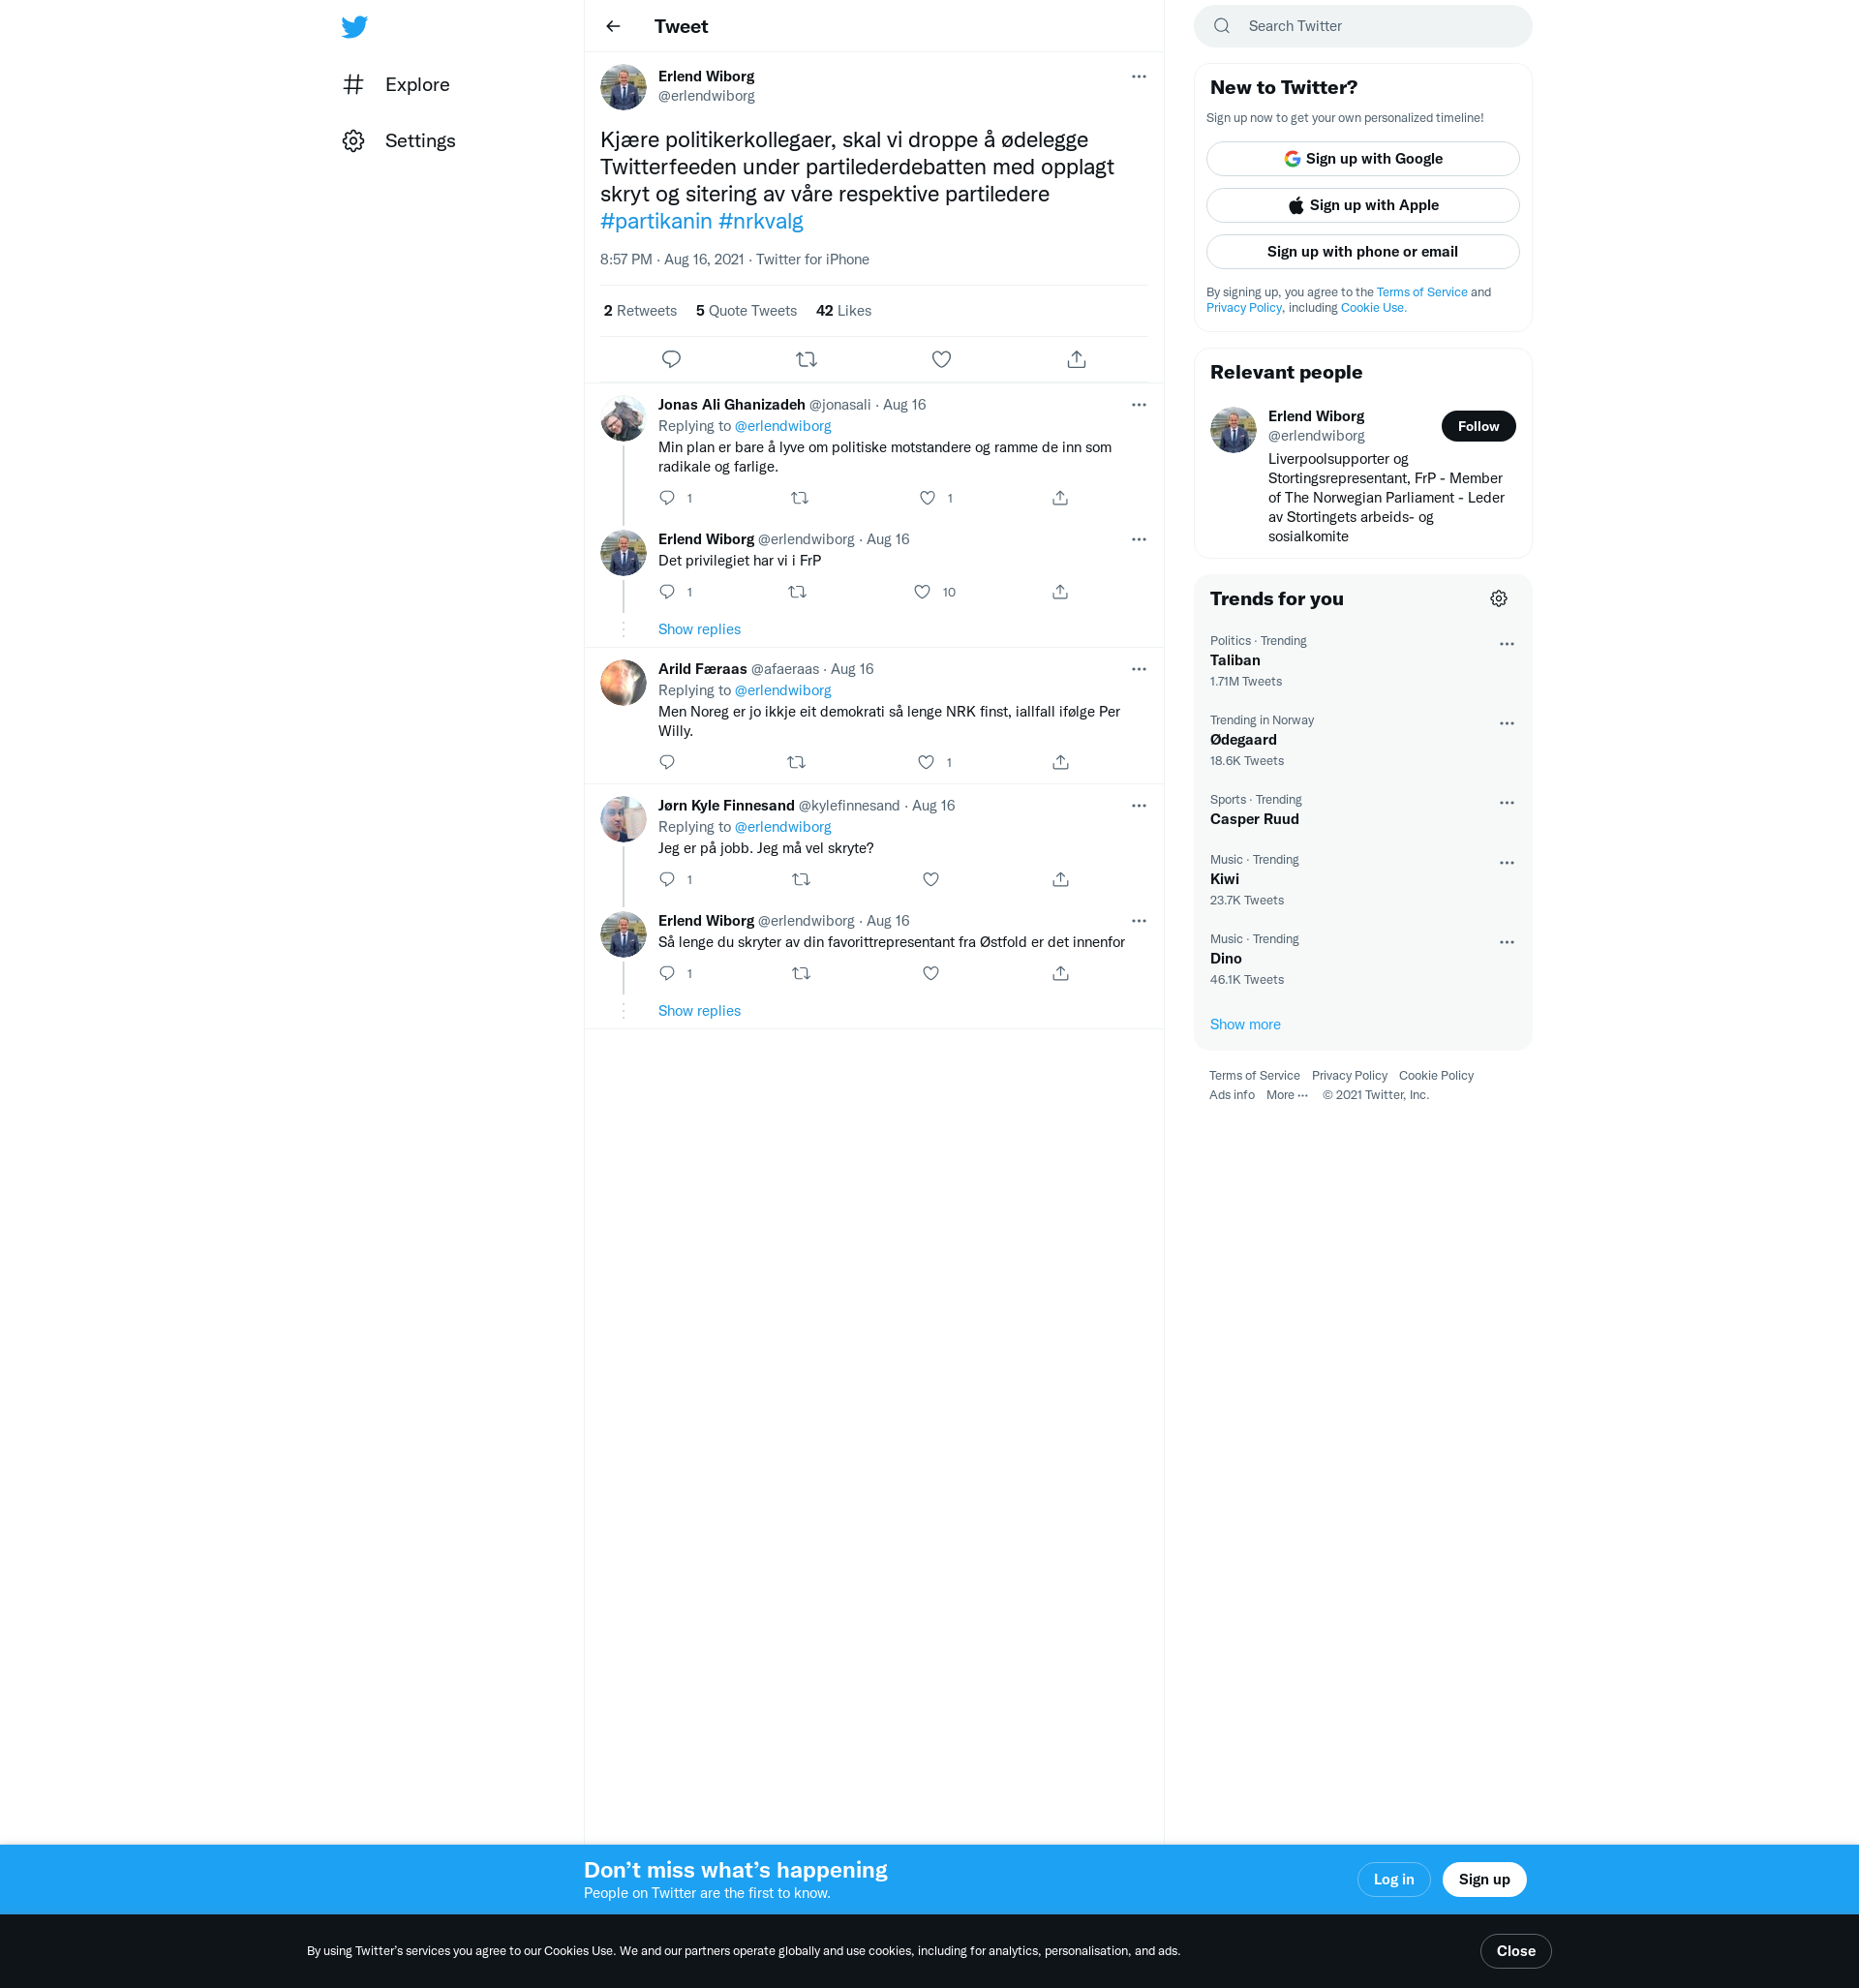Share the main tweet via share icon

click(1076, 359)
